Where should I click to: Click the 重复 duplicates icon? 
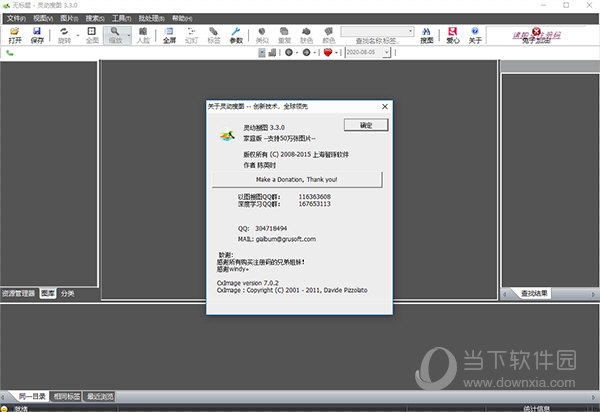pos(284,35)
